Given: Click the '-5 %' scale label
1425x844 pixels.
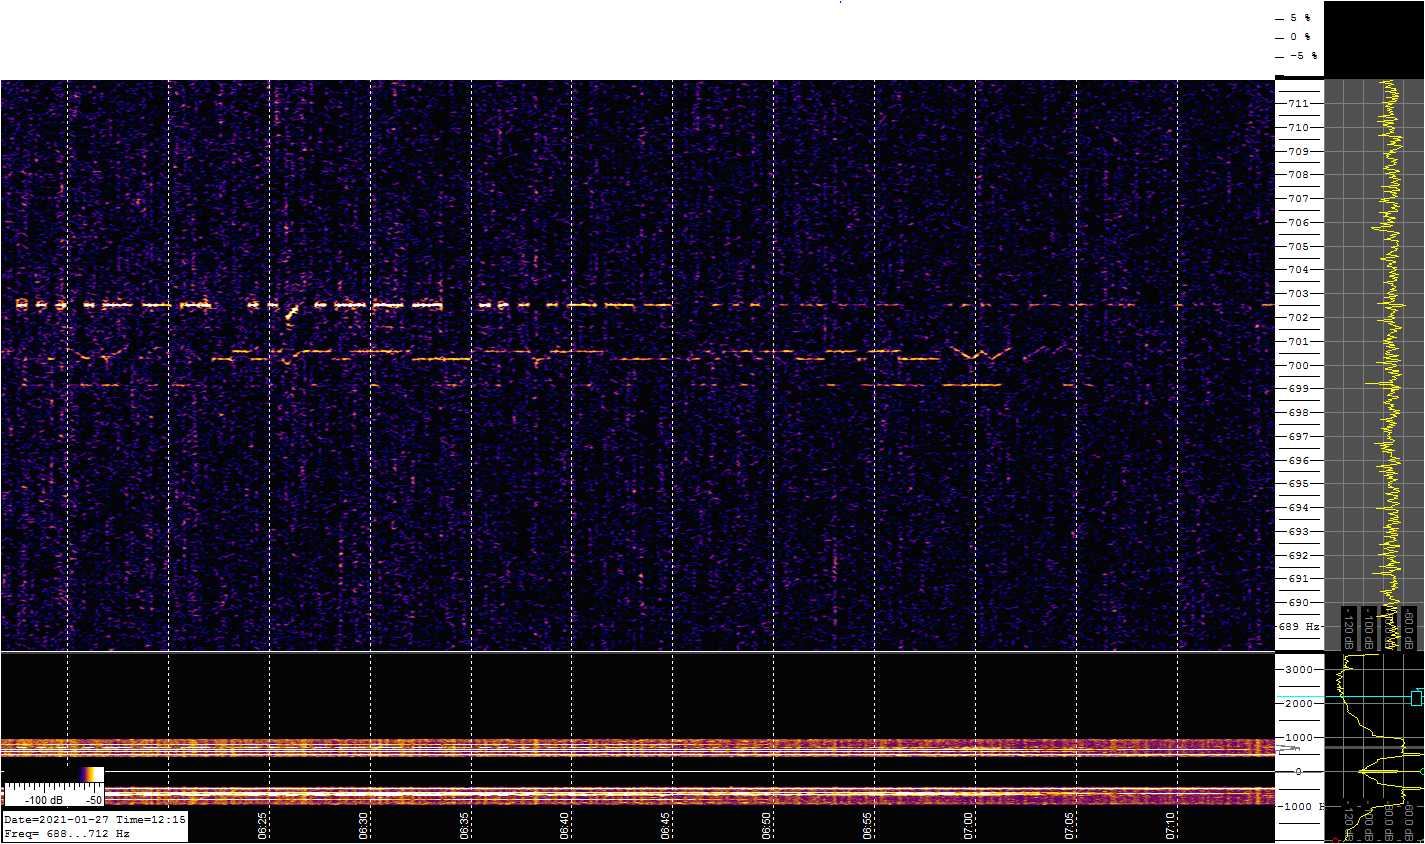Looking at the screenshot, I should (x=1303, y=56).
